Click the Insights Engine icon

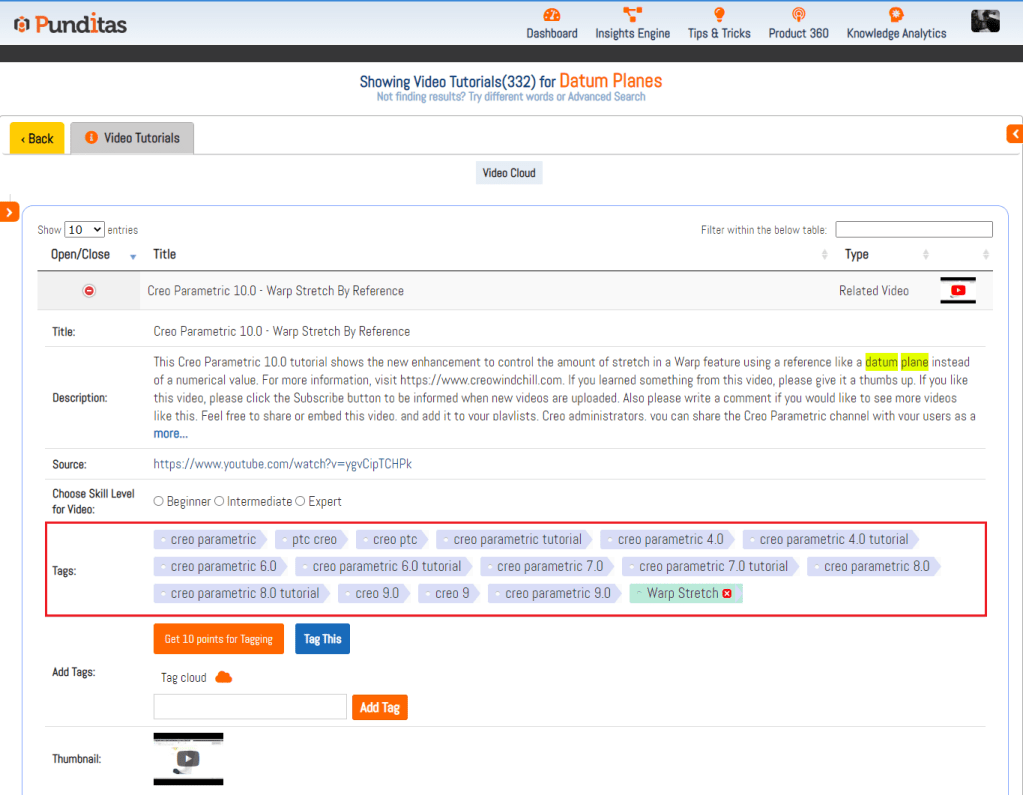coord(632,15)
